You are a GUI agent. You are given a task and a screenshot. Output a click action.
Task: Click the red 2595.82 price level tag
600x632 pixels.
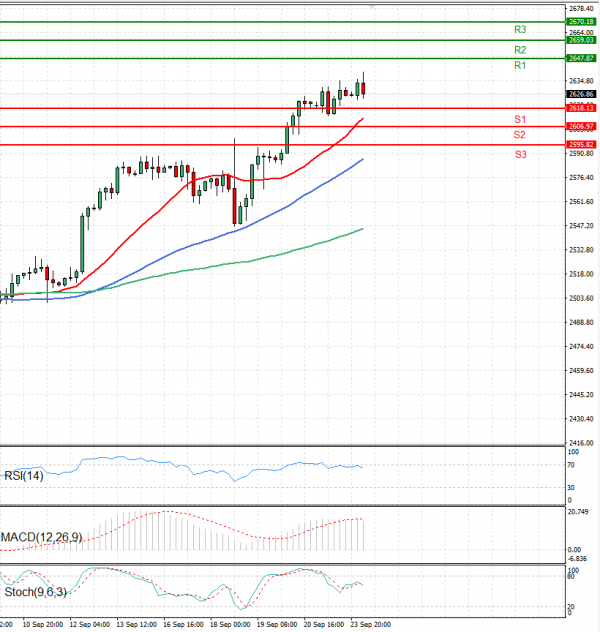click(x=581, y=145)
